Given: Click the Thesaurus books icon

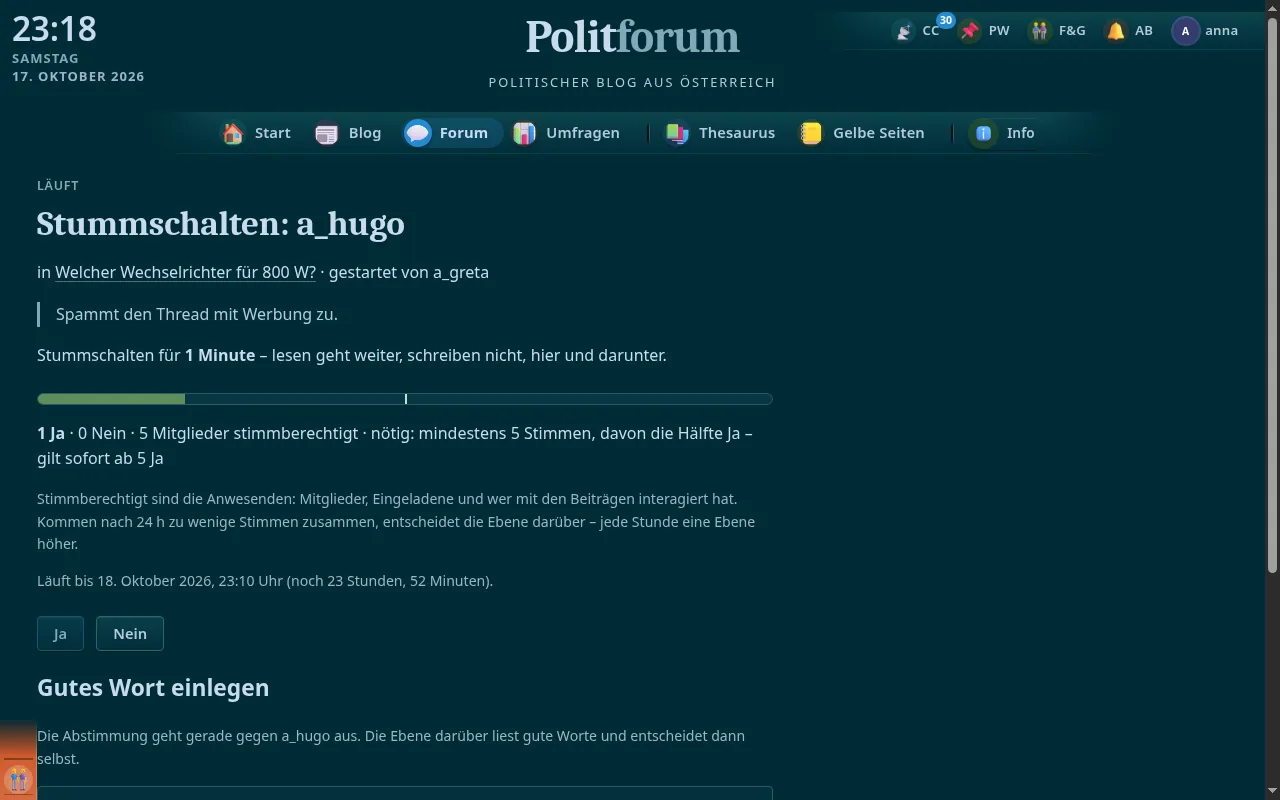Looking at the screenshot, I should pyautogui.click(x=677, y=133).
